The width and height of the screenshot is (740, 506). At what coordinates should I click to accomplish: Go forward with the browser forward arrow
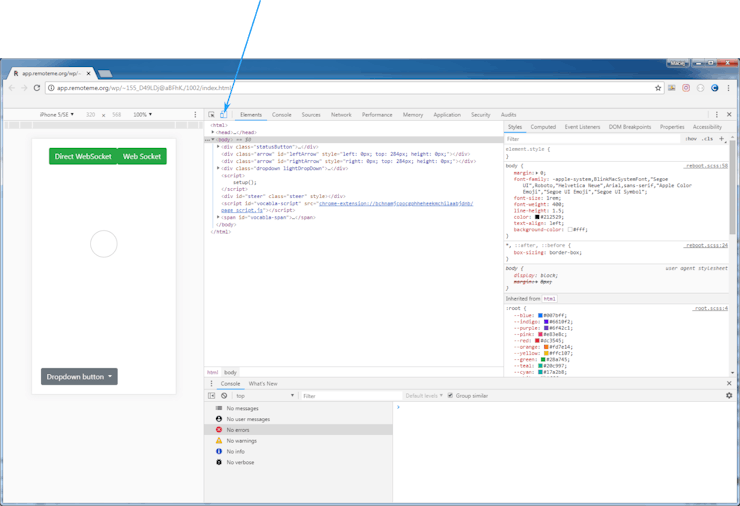click(24, 88)
